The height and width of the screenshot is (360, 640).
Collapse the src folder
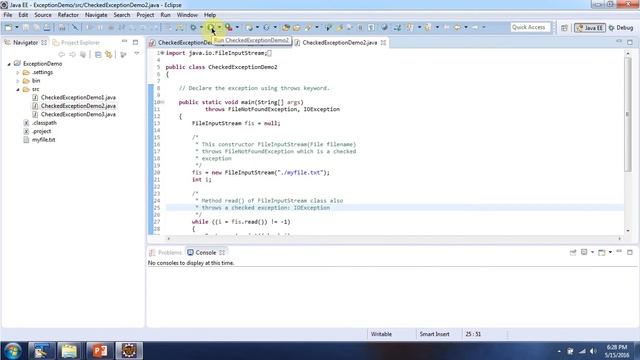(x=18, y=89)
